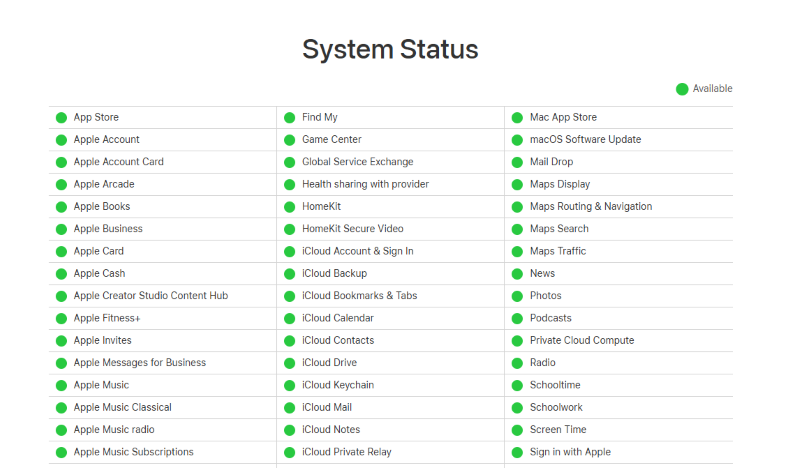Click iCloud Account & Sign In text
The height and width of the screenshot is (468, 800).
point(358,251)
